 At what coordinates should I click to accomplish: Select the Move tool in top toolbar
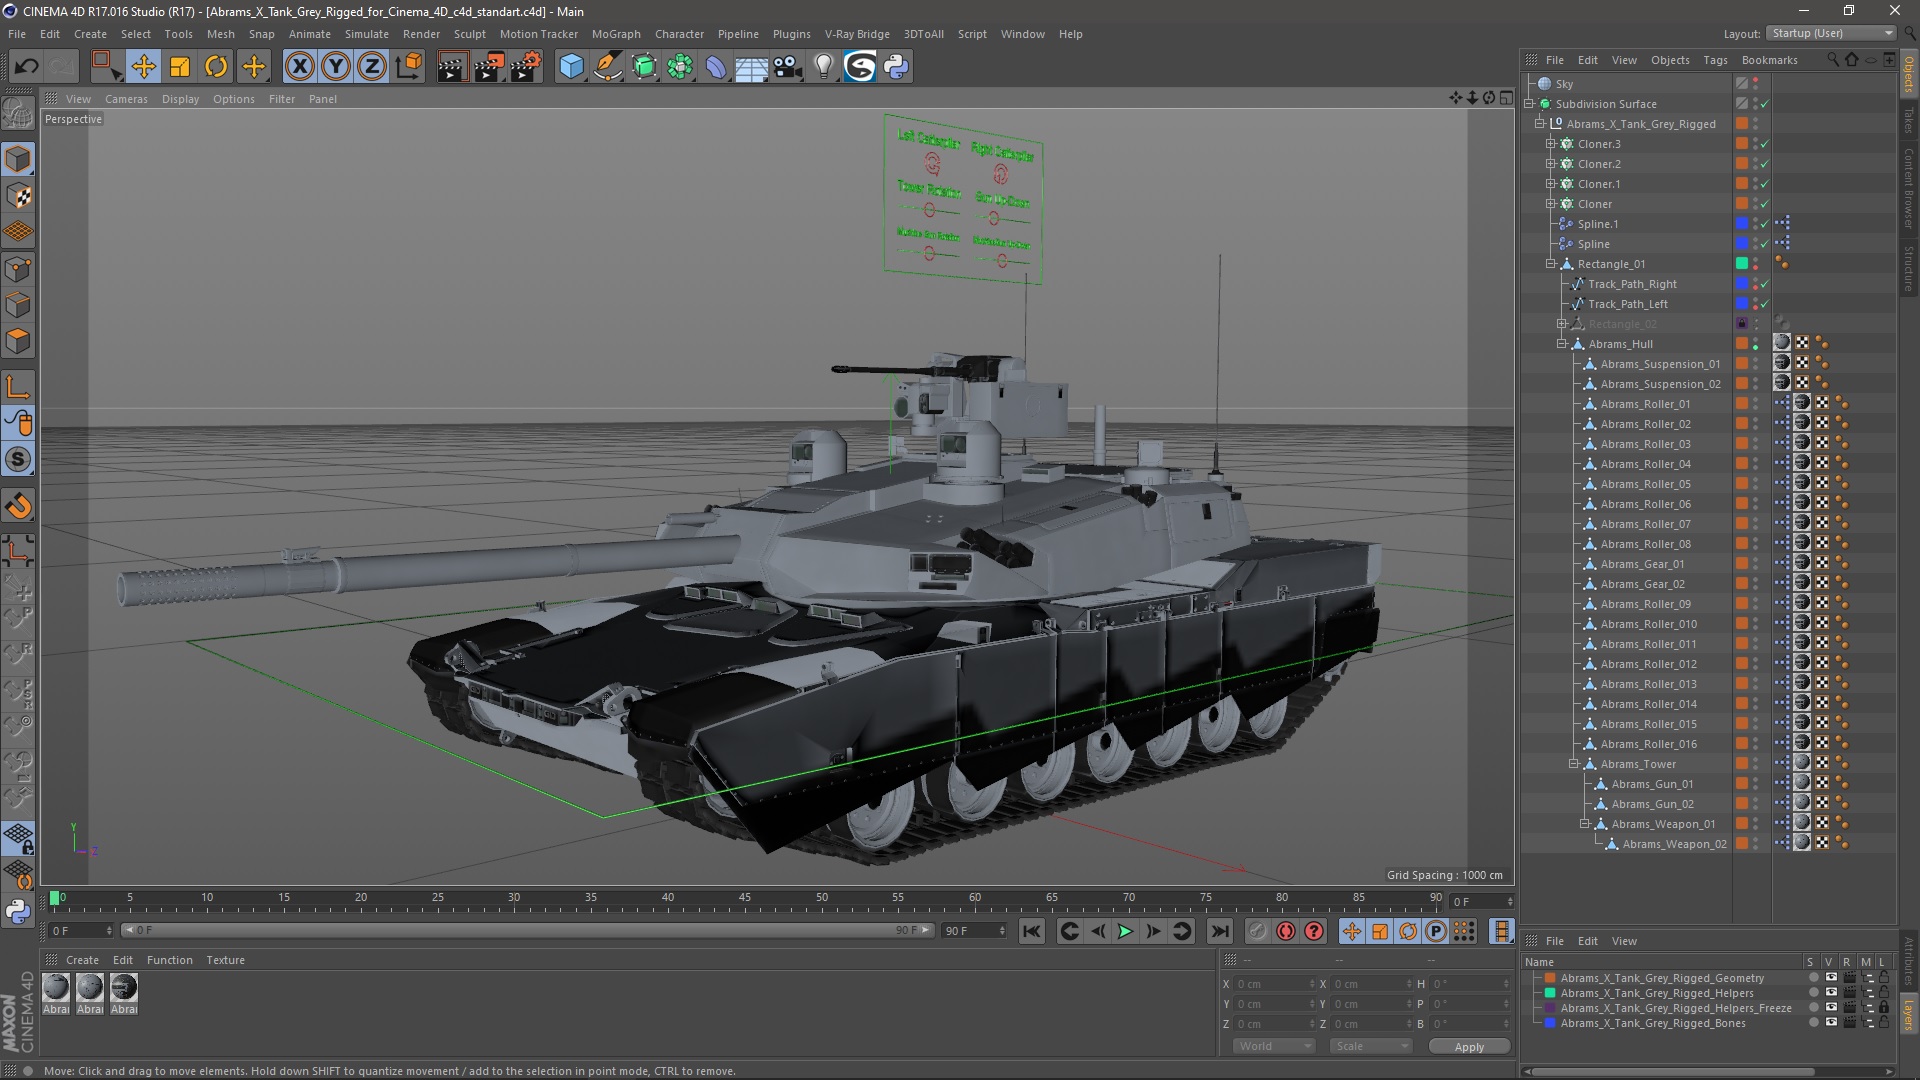(143, 67)
